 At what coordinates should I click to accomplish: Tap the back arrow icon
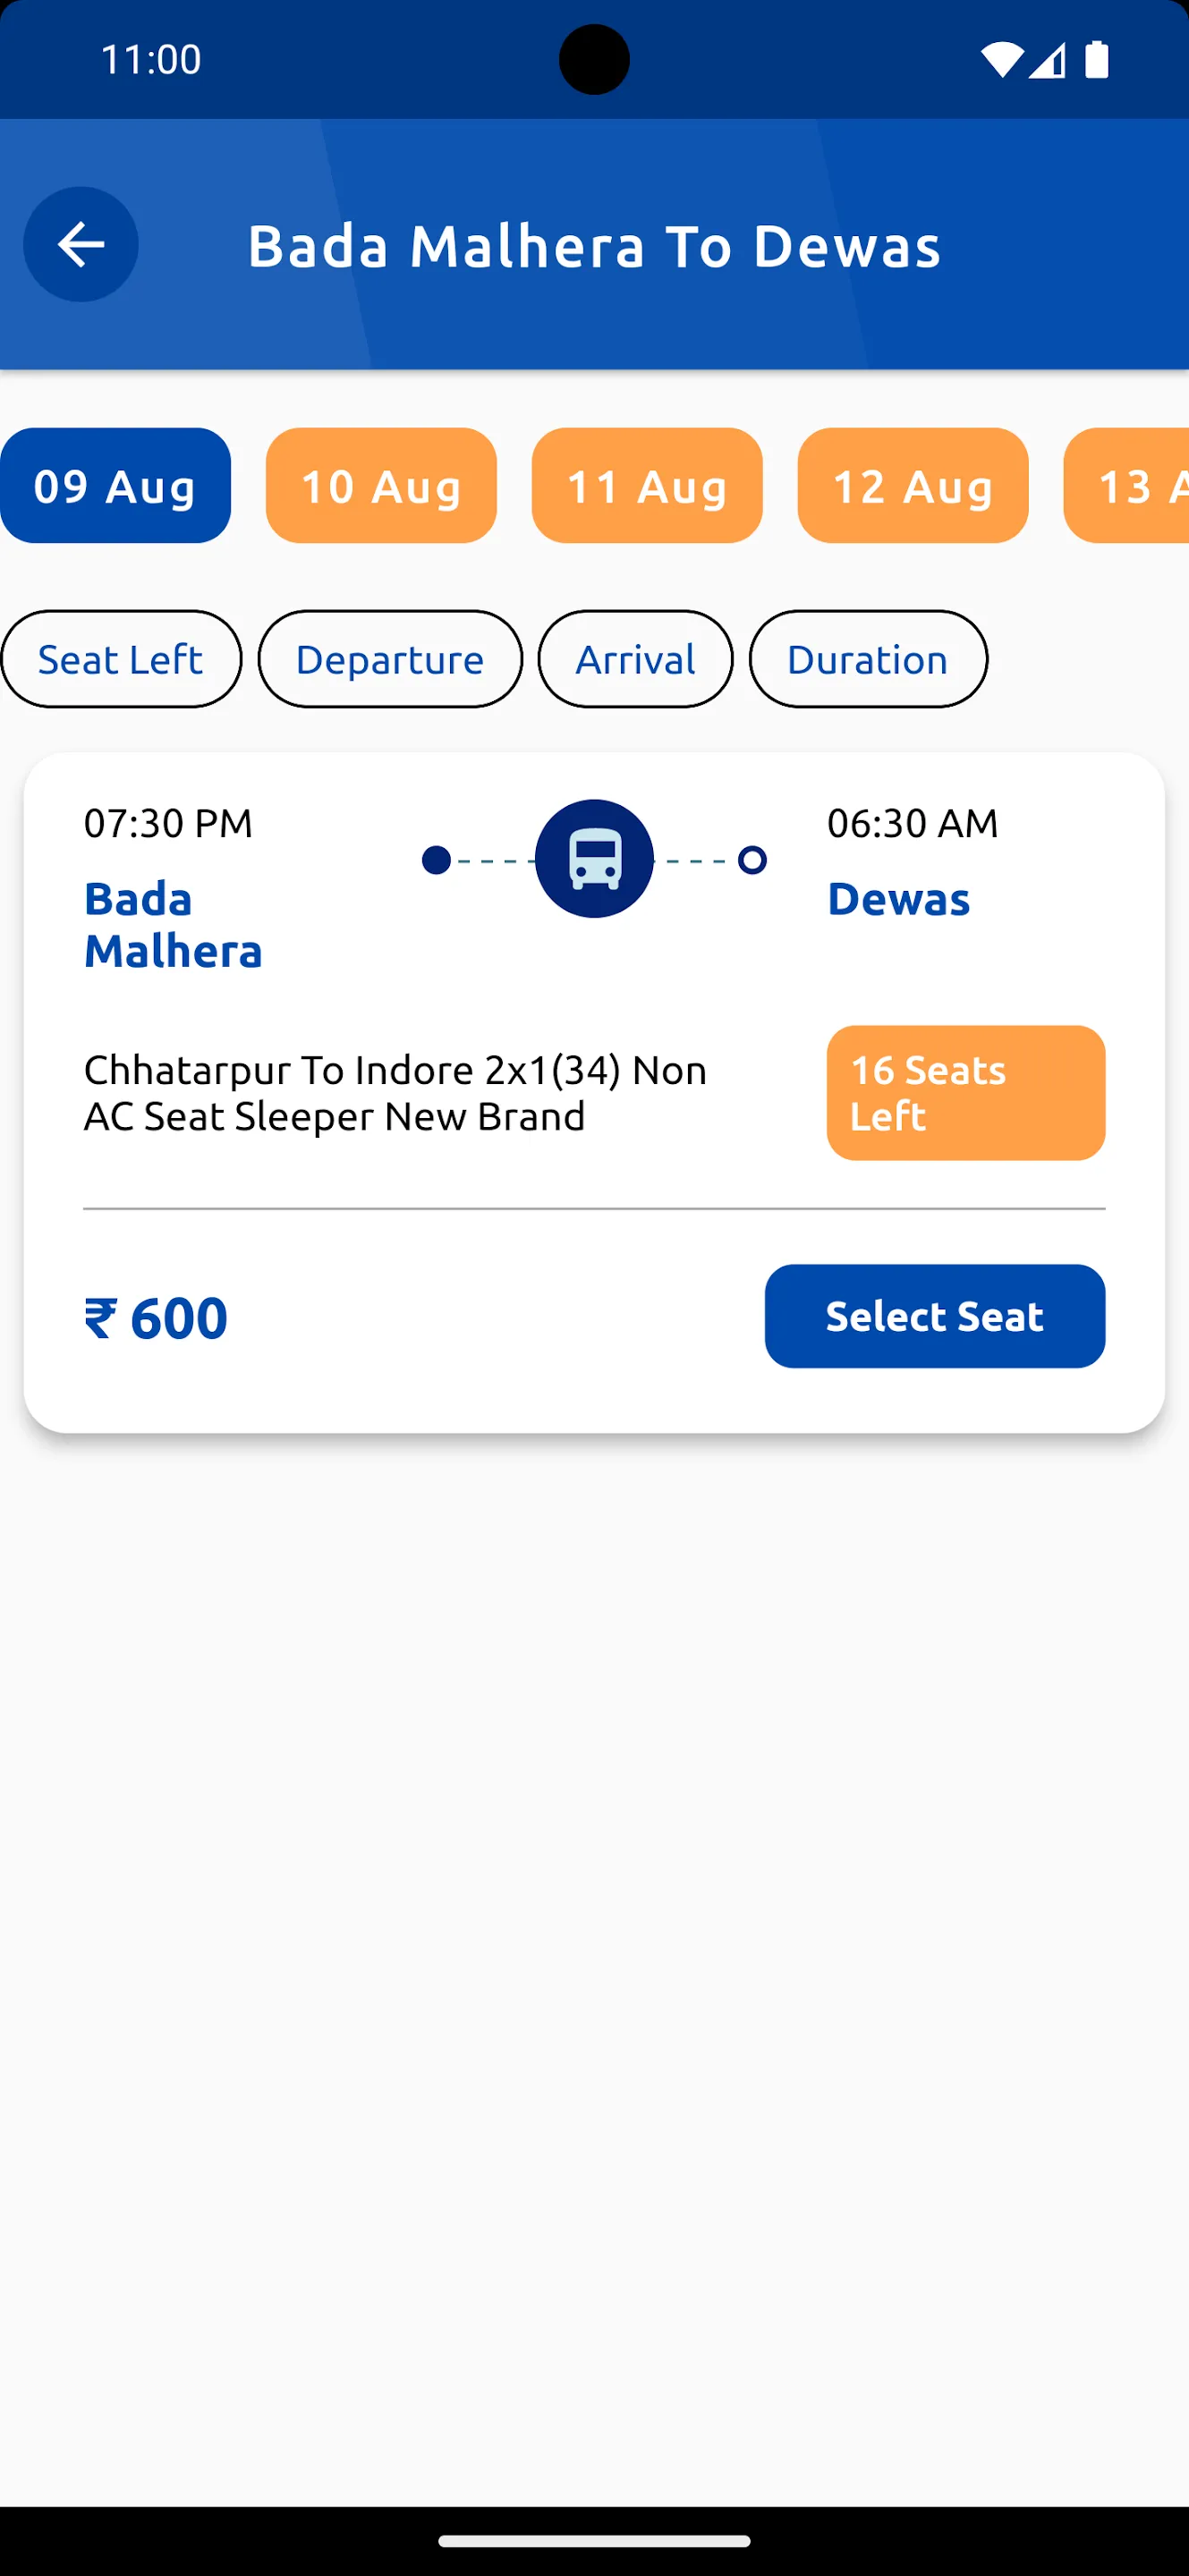[x=81, y=244]
